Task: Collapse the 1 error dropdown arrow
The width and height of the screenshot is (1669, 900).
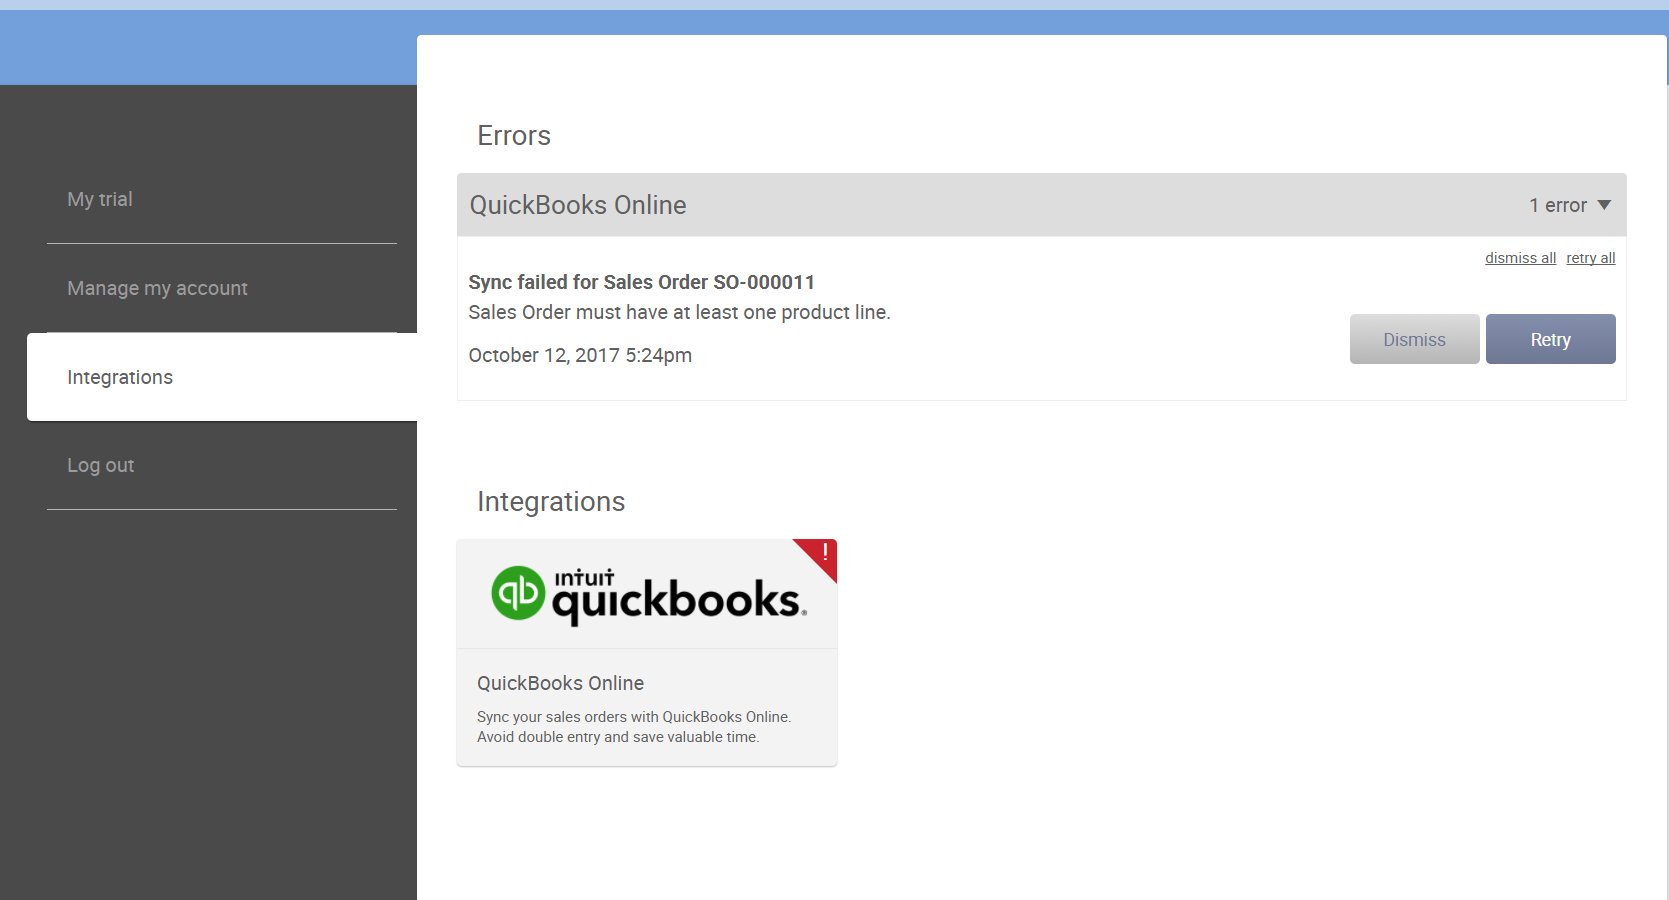Action: pyautogui.click(x=1604, y=205)
